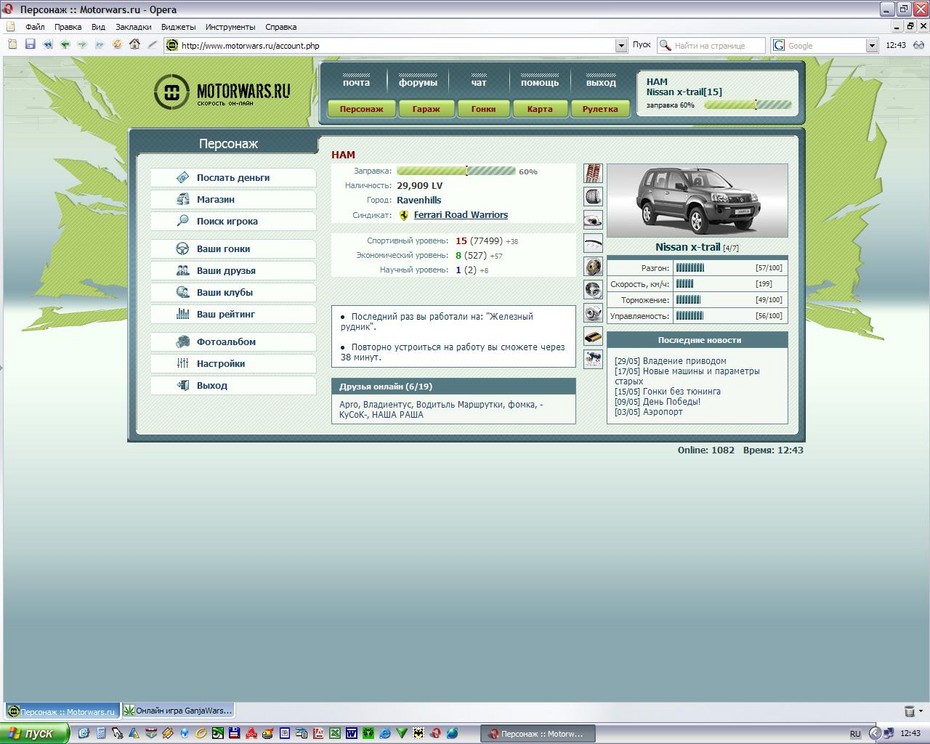Click the Nissan x-trail car photo
This screenshot has height=744, width=930.
coord(697,201)
